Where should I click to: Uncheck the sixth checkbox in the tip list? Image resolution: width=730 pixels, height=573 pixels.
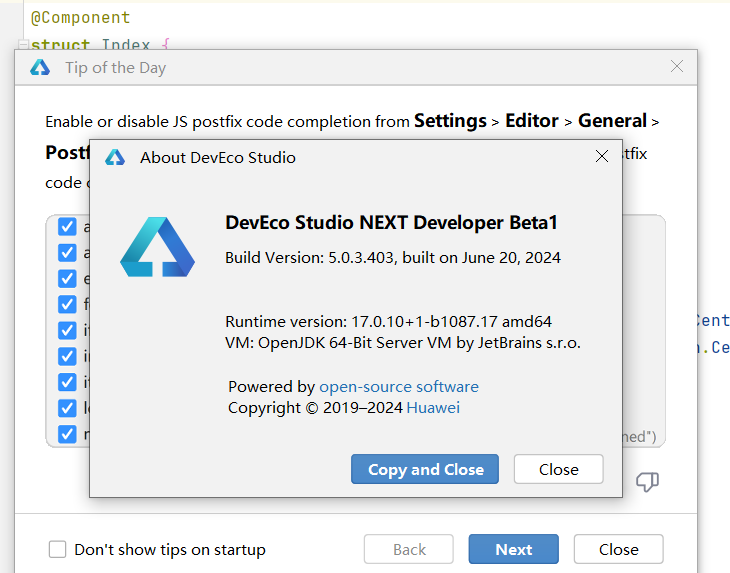67,357
